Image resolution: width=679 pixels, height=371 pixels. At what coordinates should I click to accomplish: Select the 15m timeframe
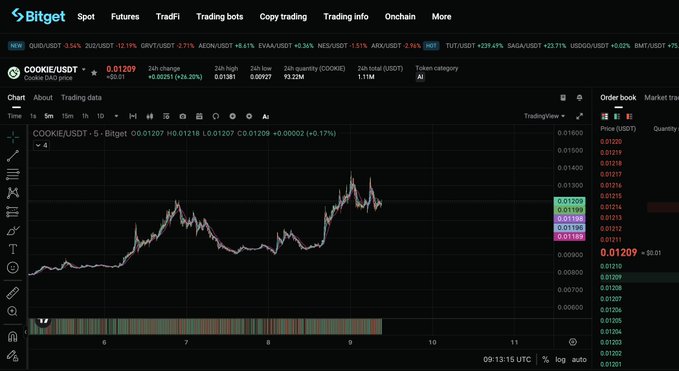tap(67, 116)
